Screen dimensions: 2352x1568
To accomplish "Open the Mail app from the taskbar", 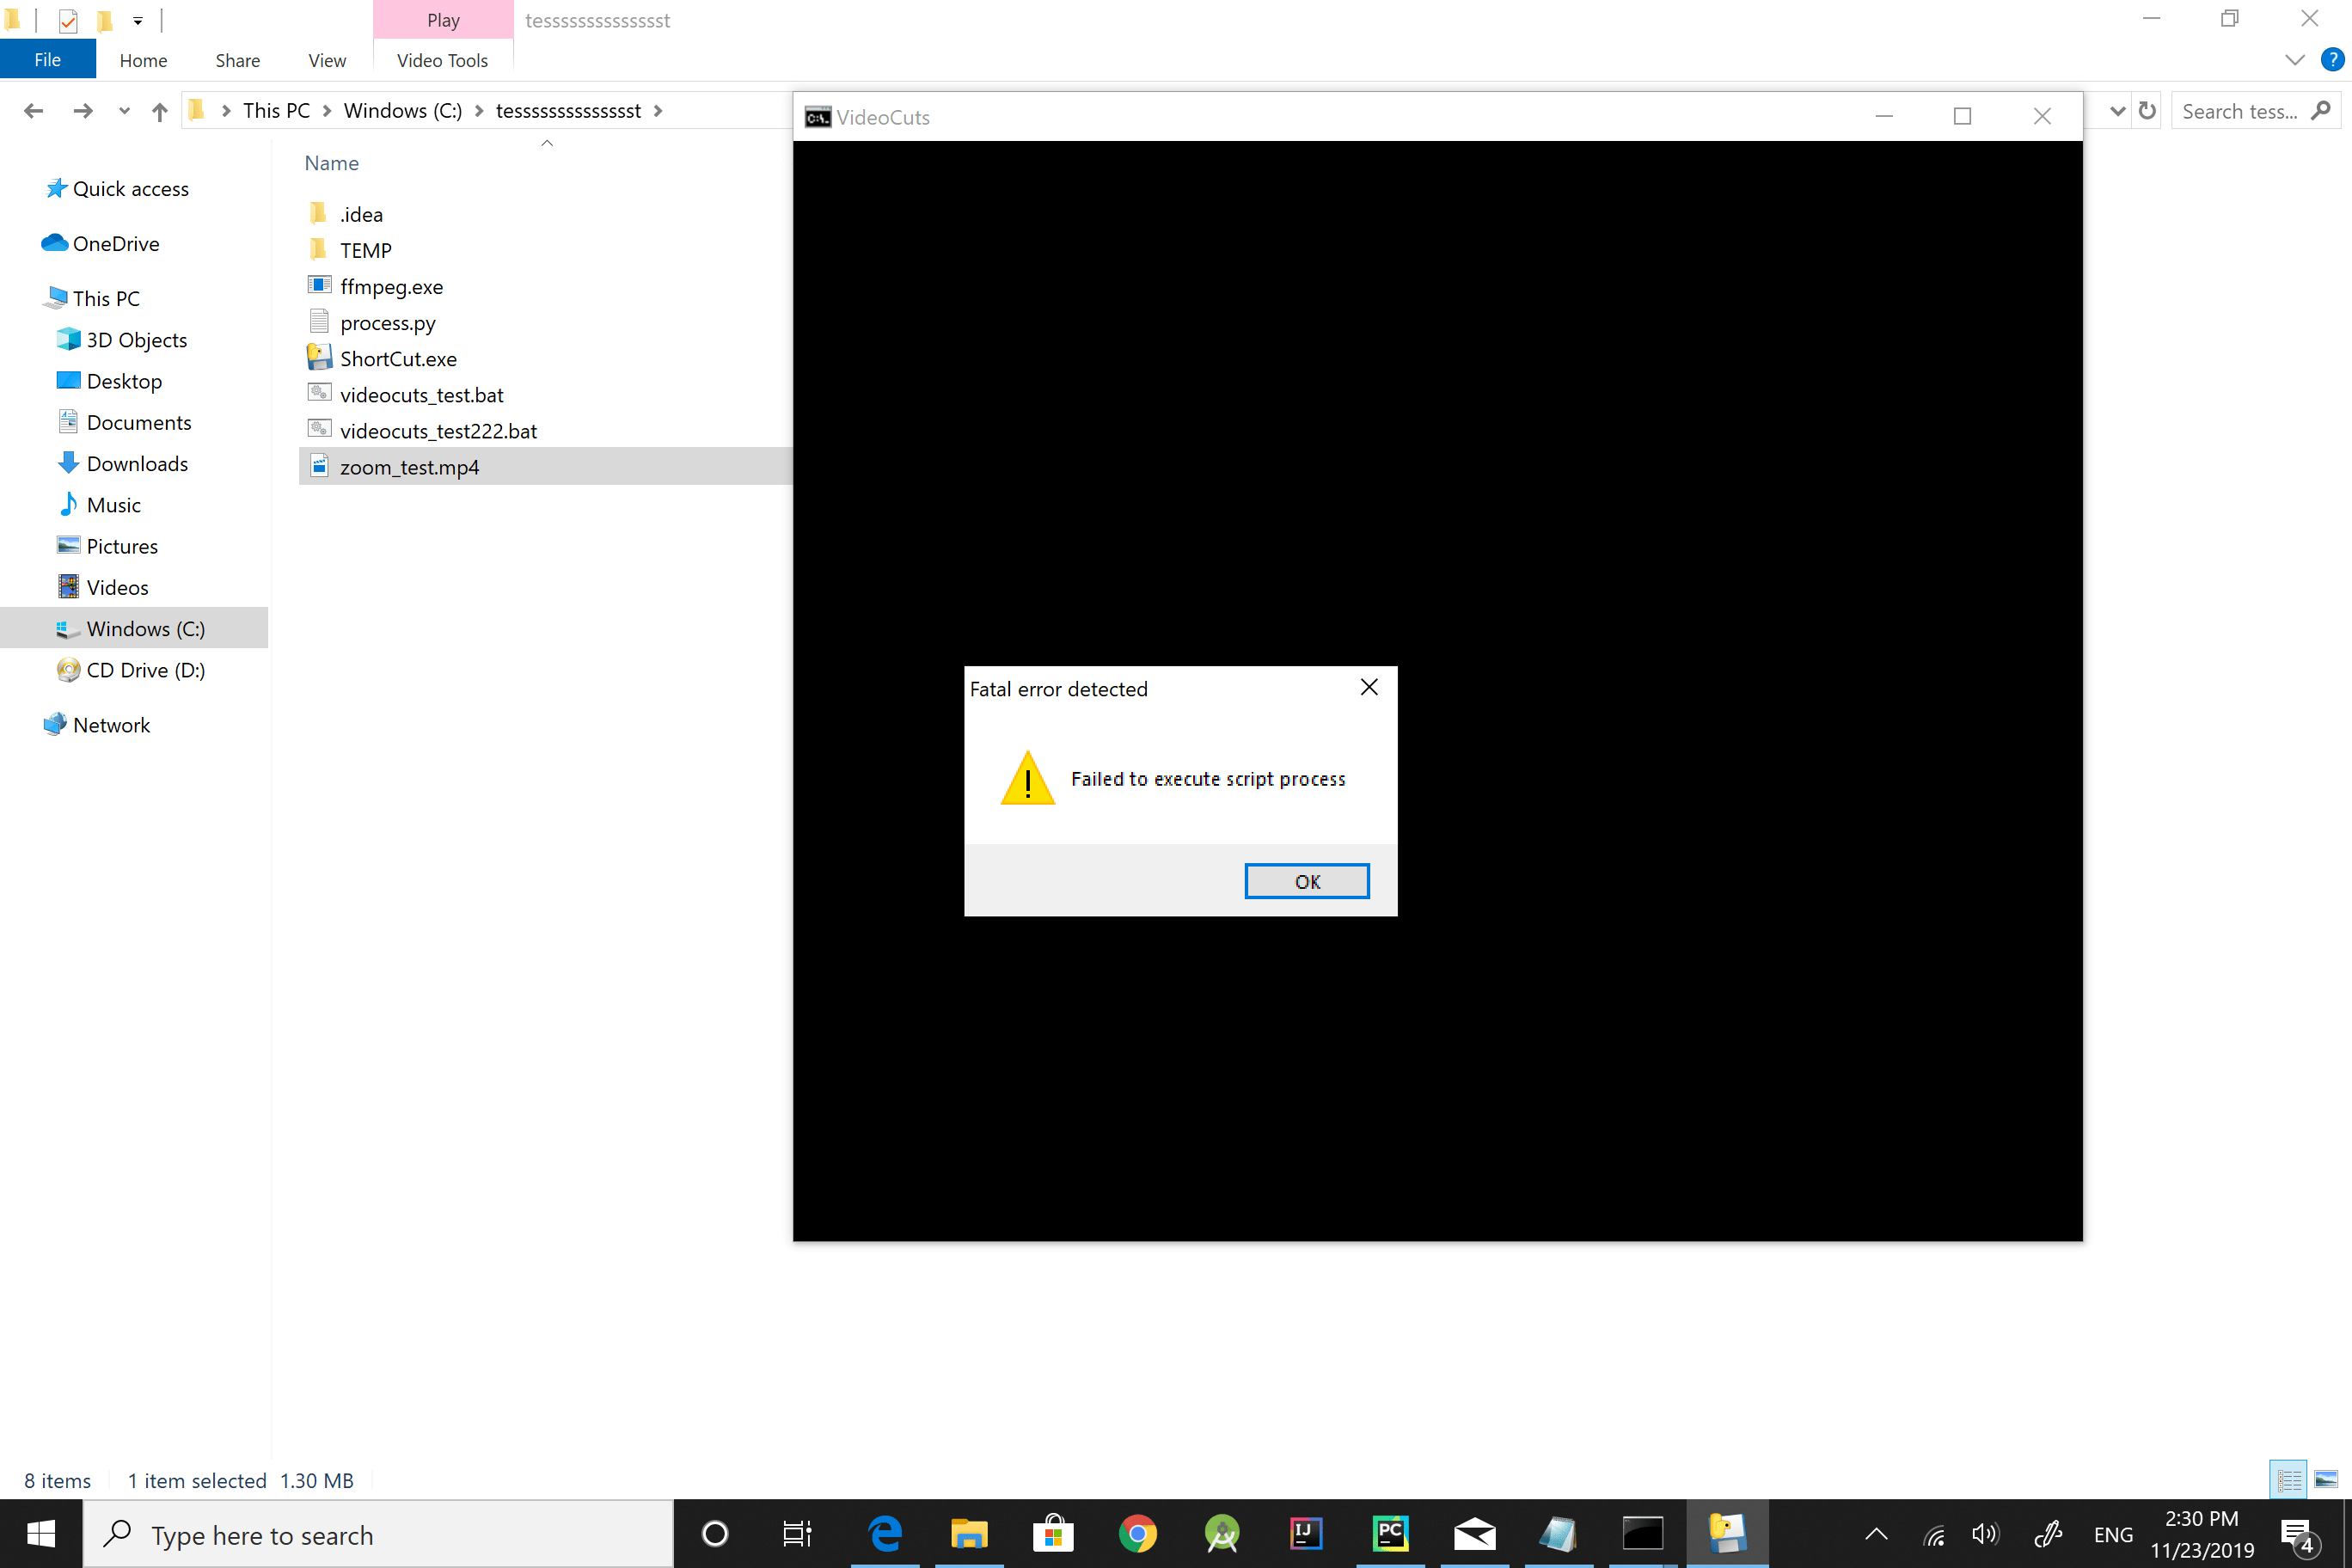I will tap(1474, 1534).
